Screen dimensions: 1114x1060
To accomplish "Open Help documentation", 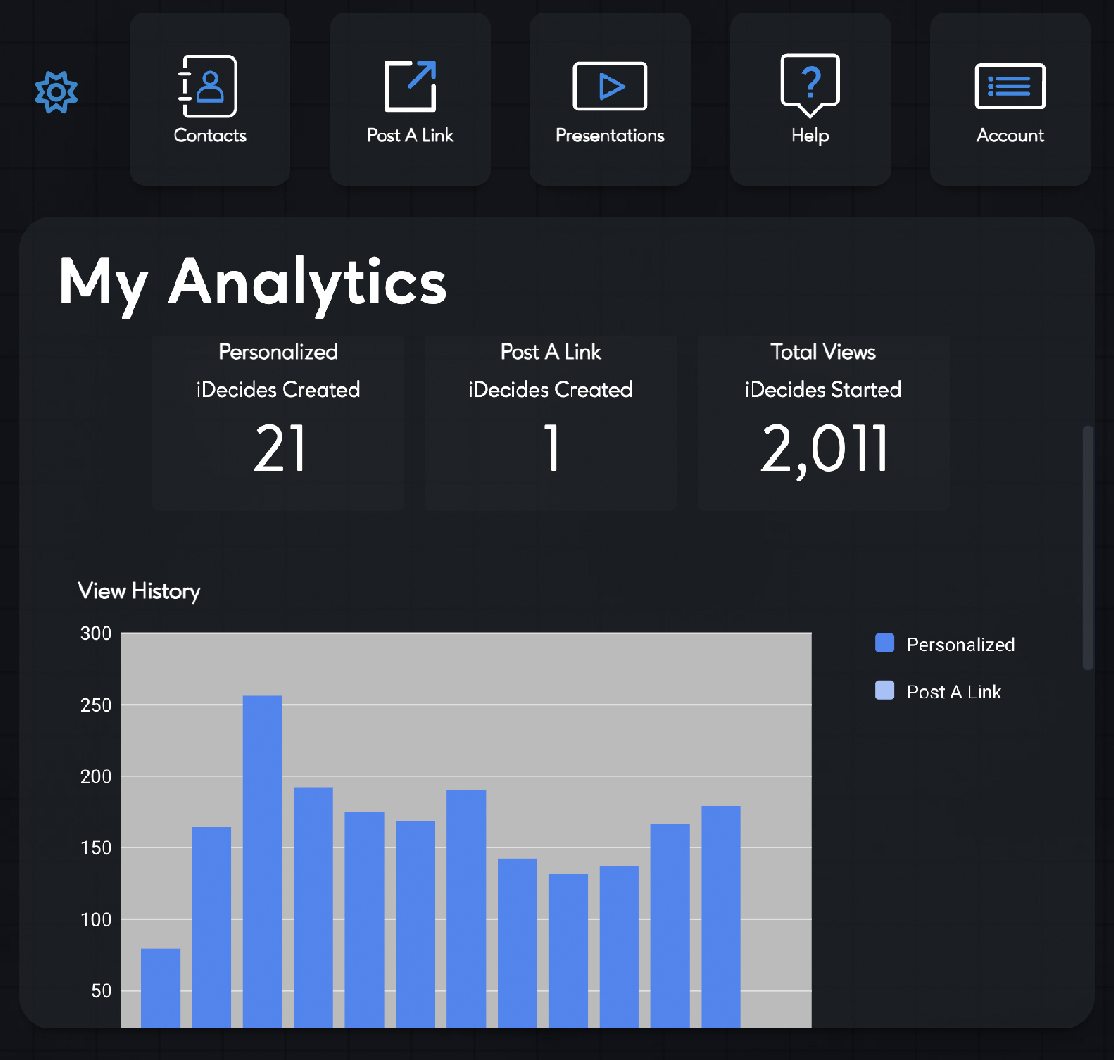I will point(810,98).
